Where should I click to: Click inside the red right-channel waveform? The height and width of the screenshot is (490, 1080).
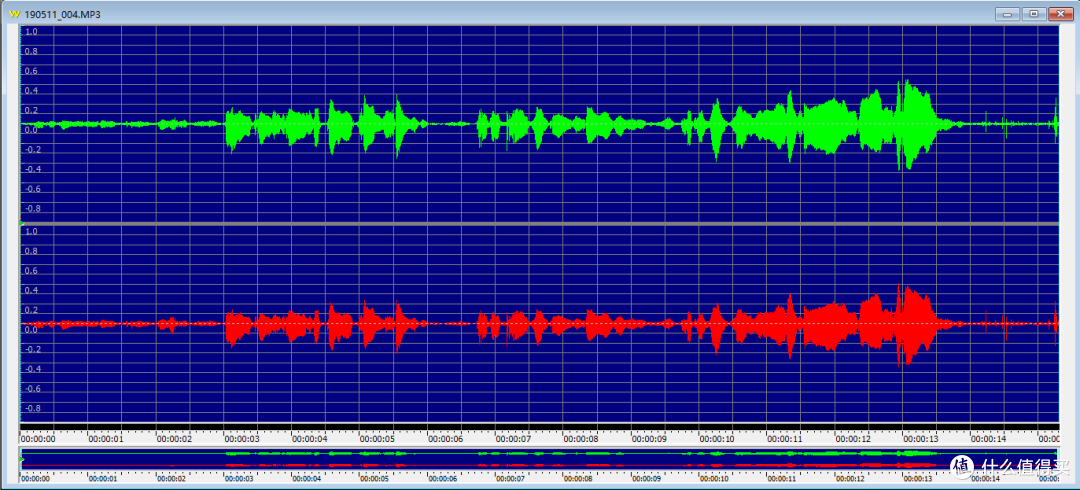[540, 323]
